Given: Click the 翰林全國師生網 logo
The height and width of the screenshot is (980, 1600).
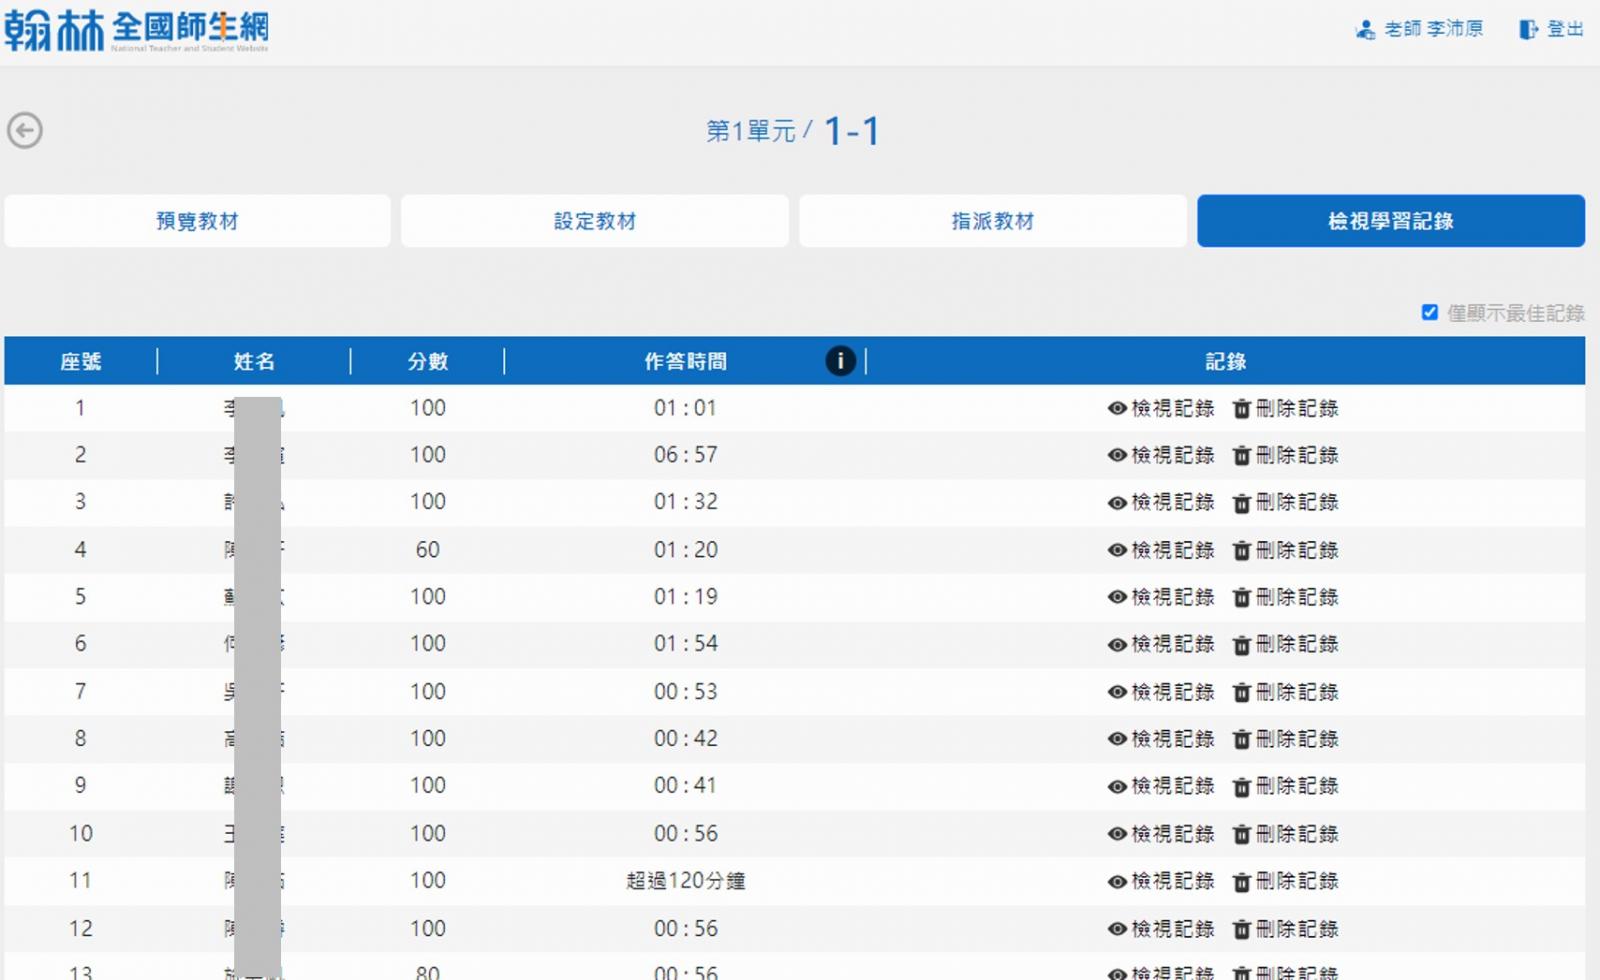Looking at the screenshot, I should [x=137, y=31].
